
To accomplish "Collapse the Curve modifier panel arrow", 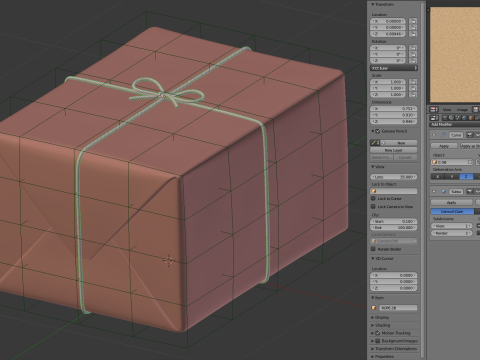I will coord(434,135).
